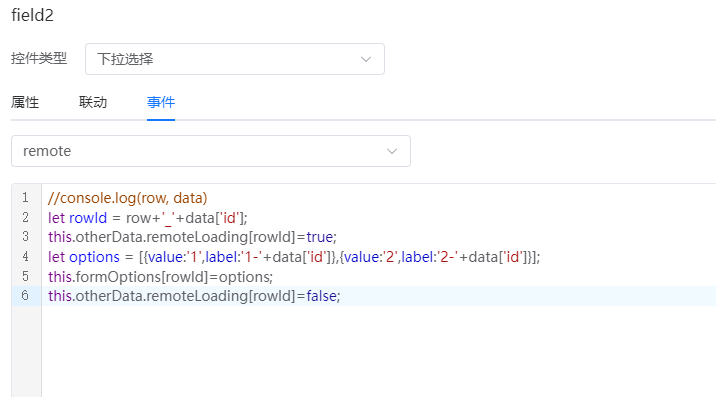The height and width of the screenshot is (397, 716).
Task: Click the 控件类型 label
Action: pos(39,58)
